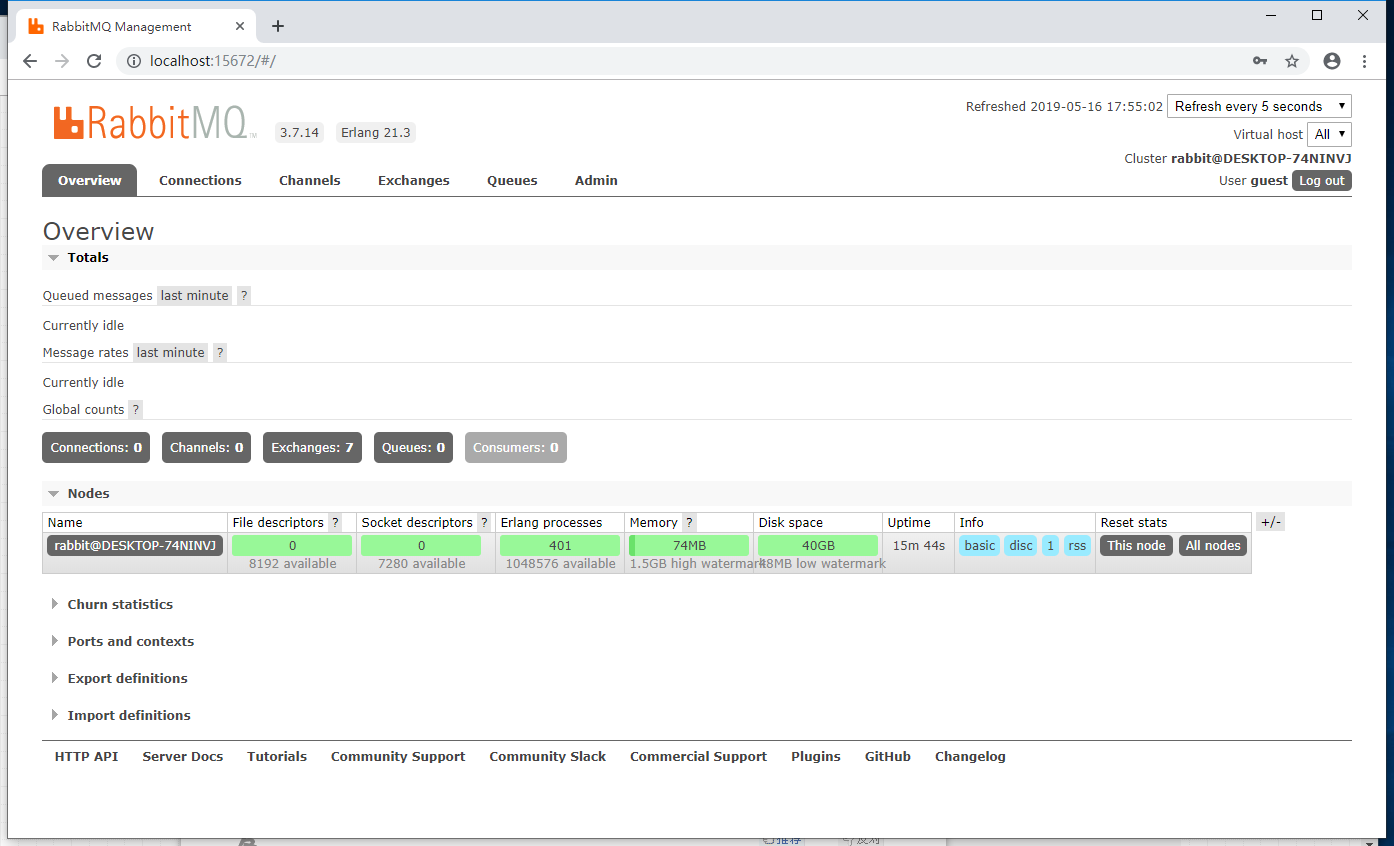Switch to the Admin tab
The width and height of the screenshot is (1394, 846).
[596, 180]
